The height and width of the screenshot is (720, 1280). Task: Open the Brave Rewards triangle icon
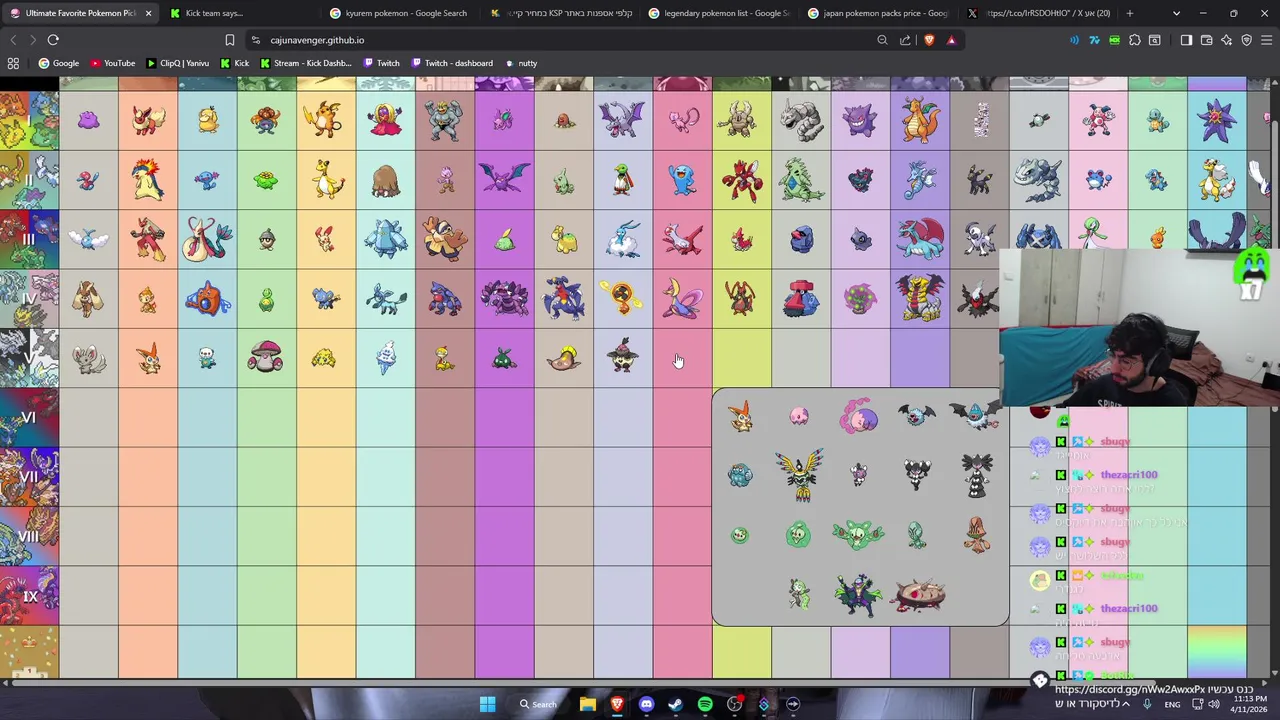coord(951,40)
